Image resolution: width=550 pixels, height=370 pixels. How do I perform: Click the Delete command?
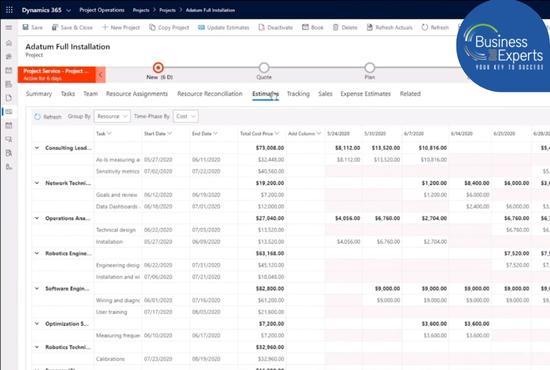tap(345, 27)
